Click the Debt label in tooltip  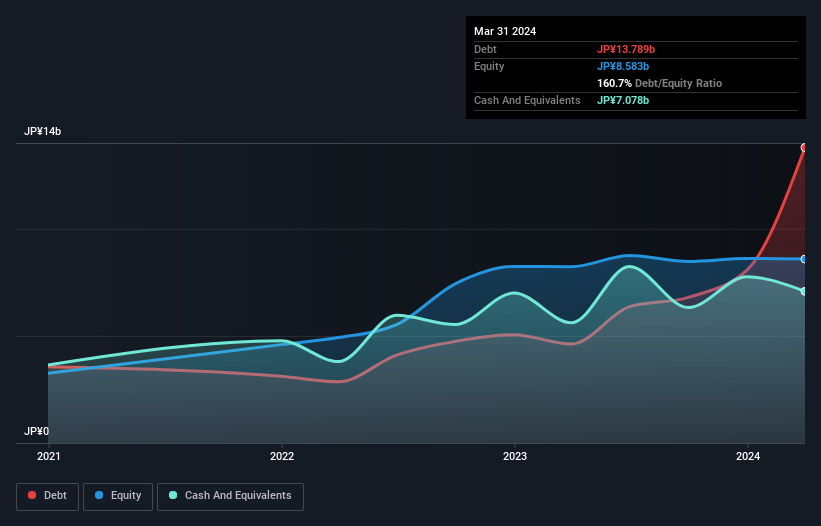pyautogui.click(x=485, y=49)
